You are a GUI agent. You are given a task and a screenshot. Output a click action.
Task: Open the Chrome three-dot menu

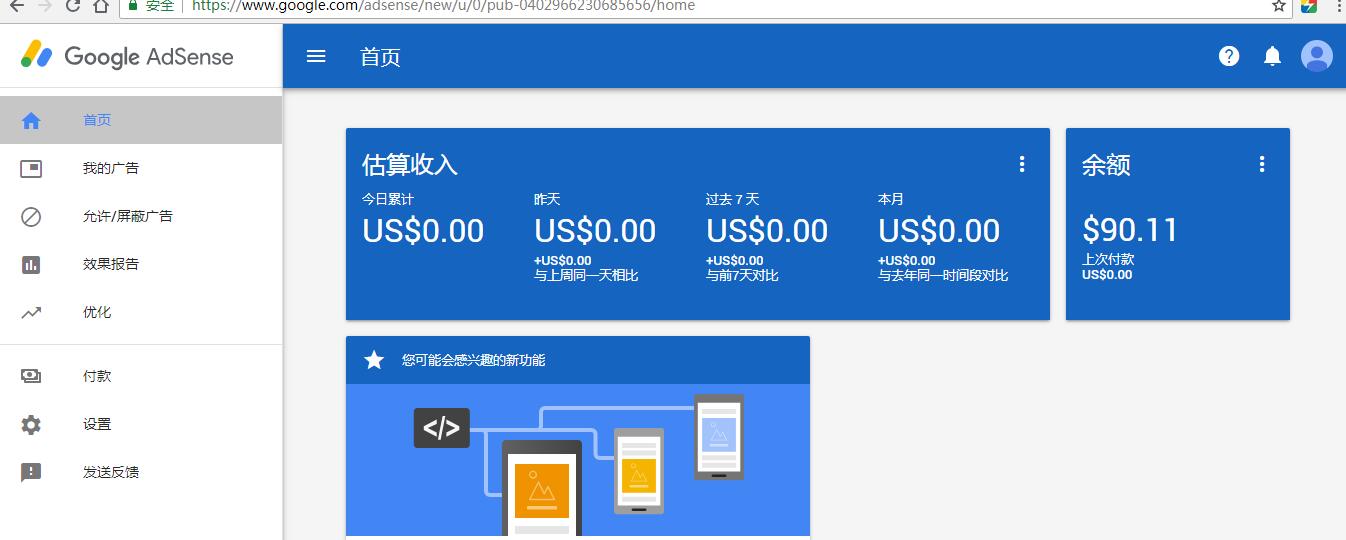click(1338, 6)
